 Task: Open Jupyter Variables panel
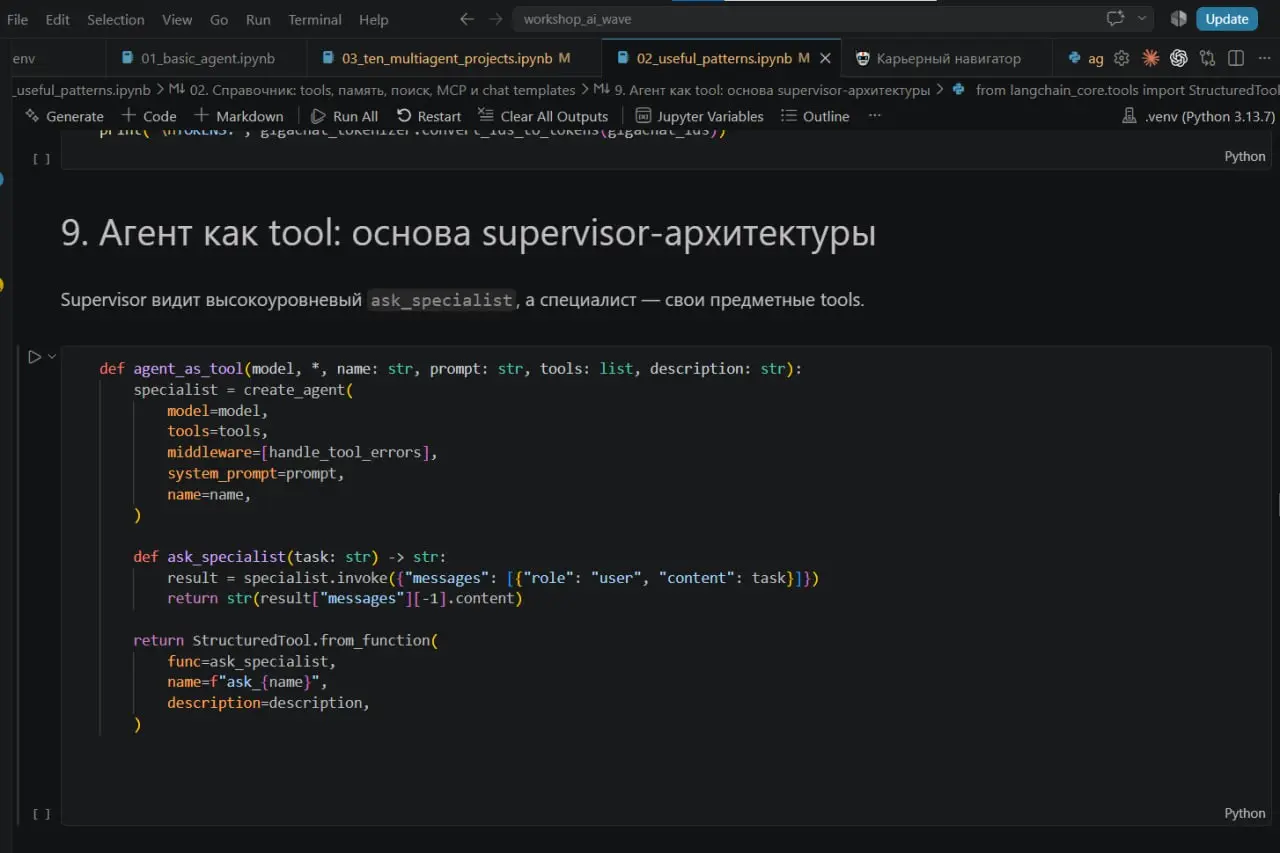[x=699, y=116]
